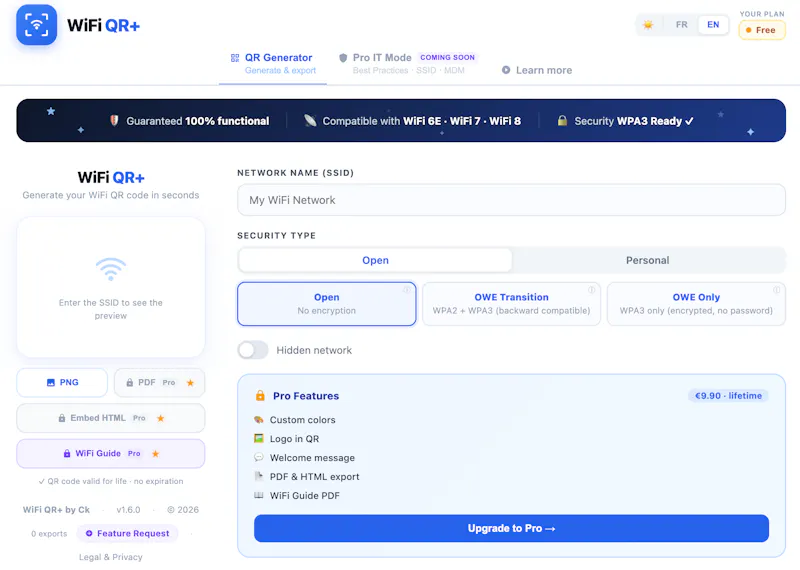Click the shield icon next to Guaranteed 100% functional
This screenshot has height=570, width=800.
coord(114,120)
